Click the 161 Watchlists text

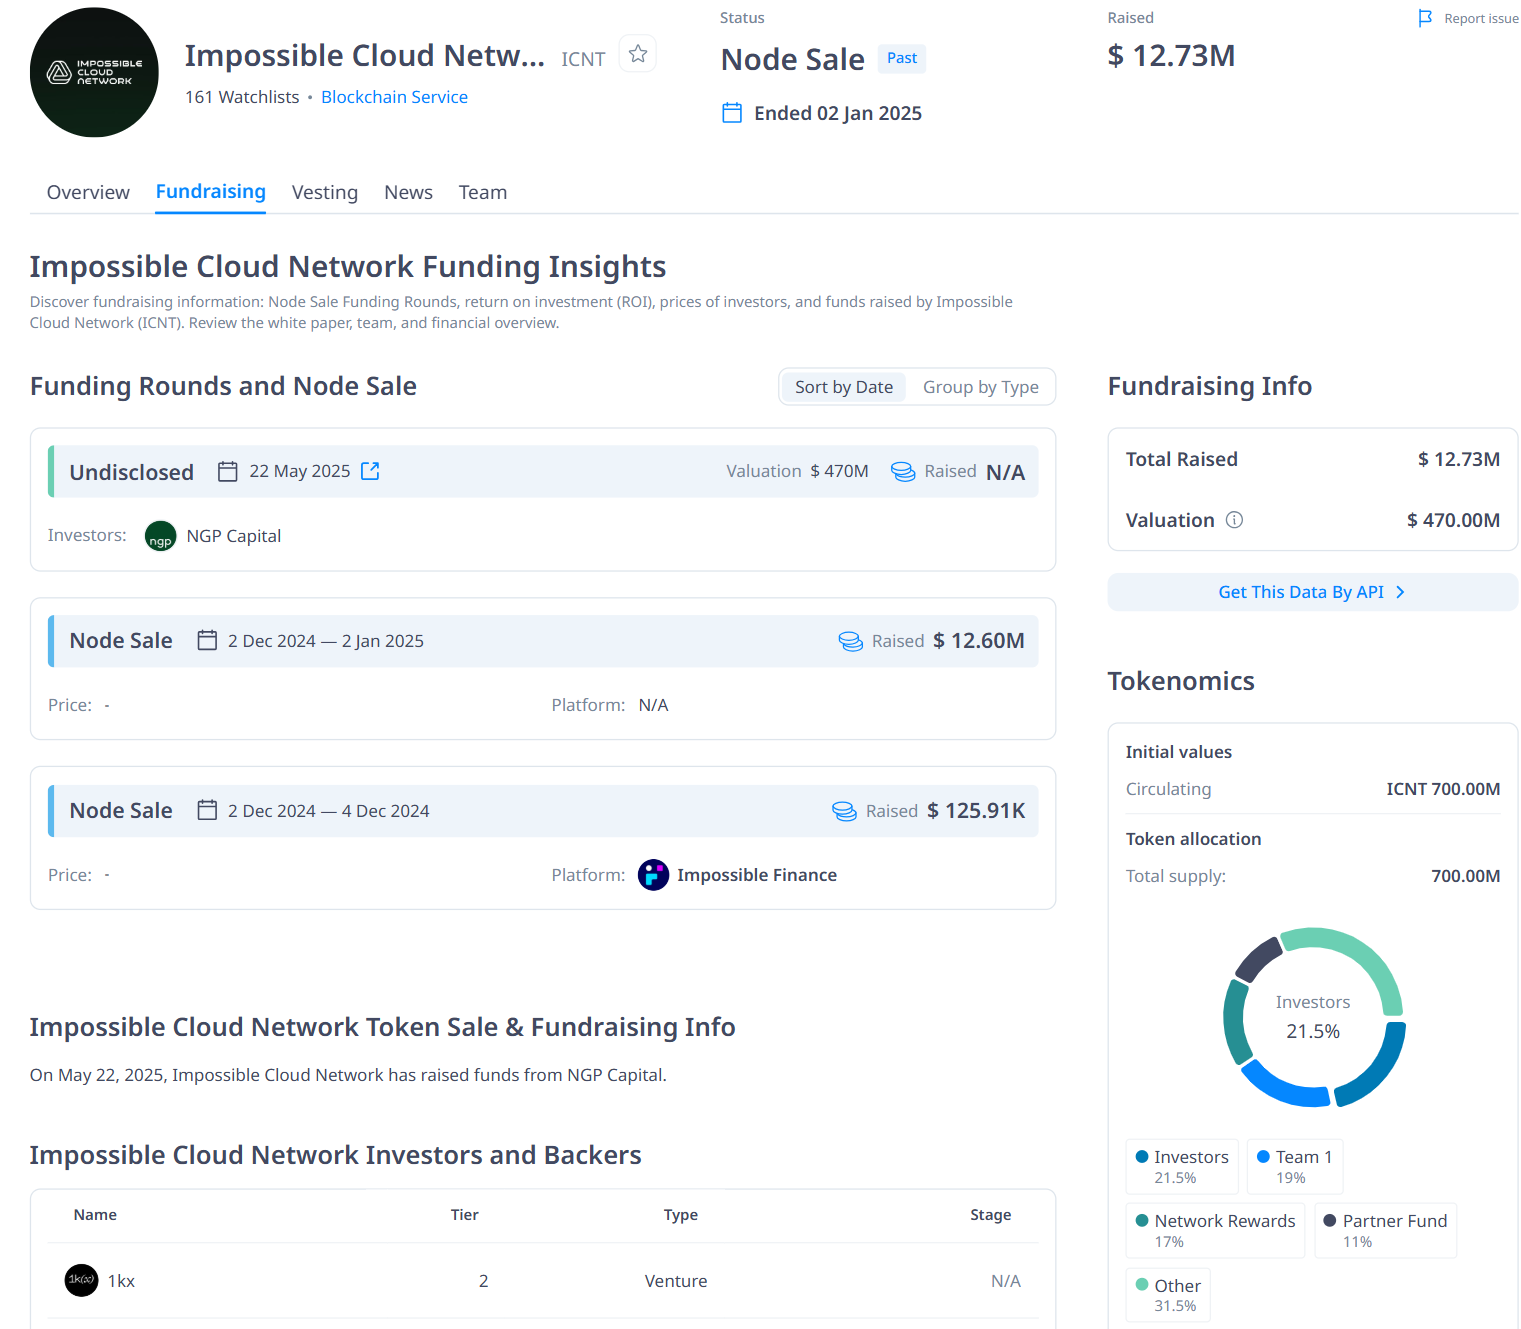pos(242,97)
